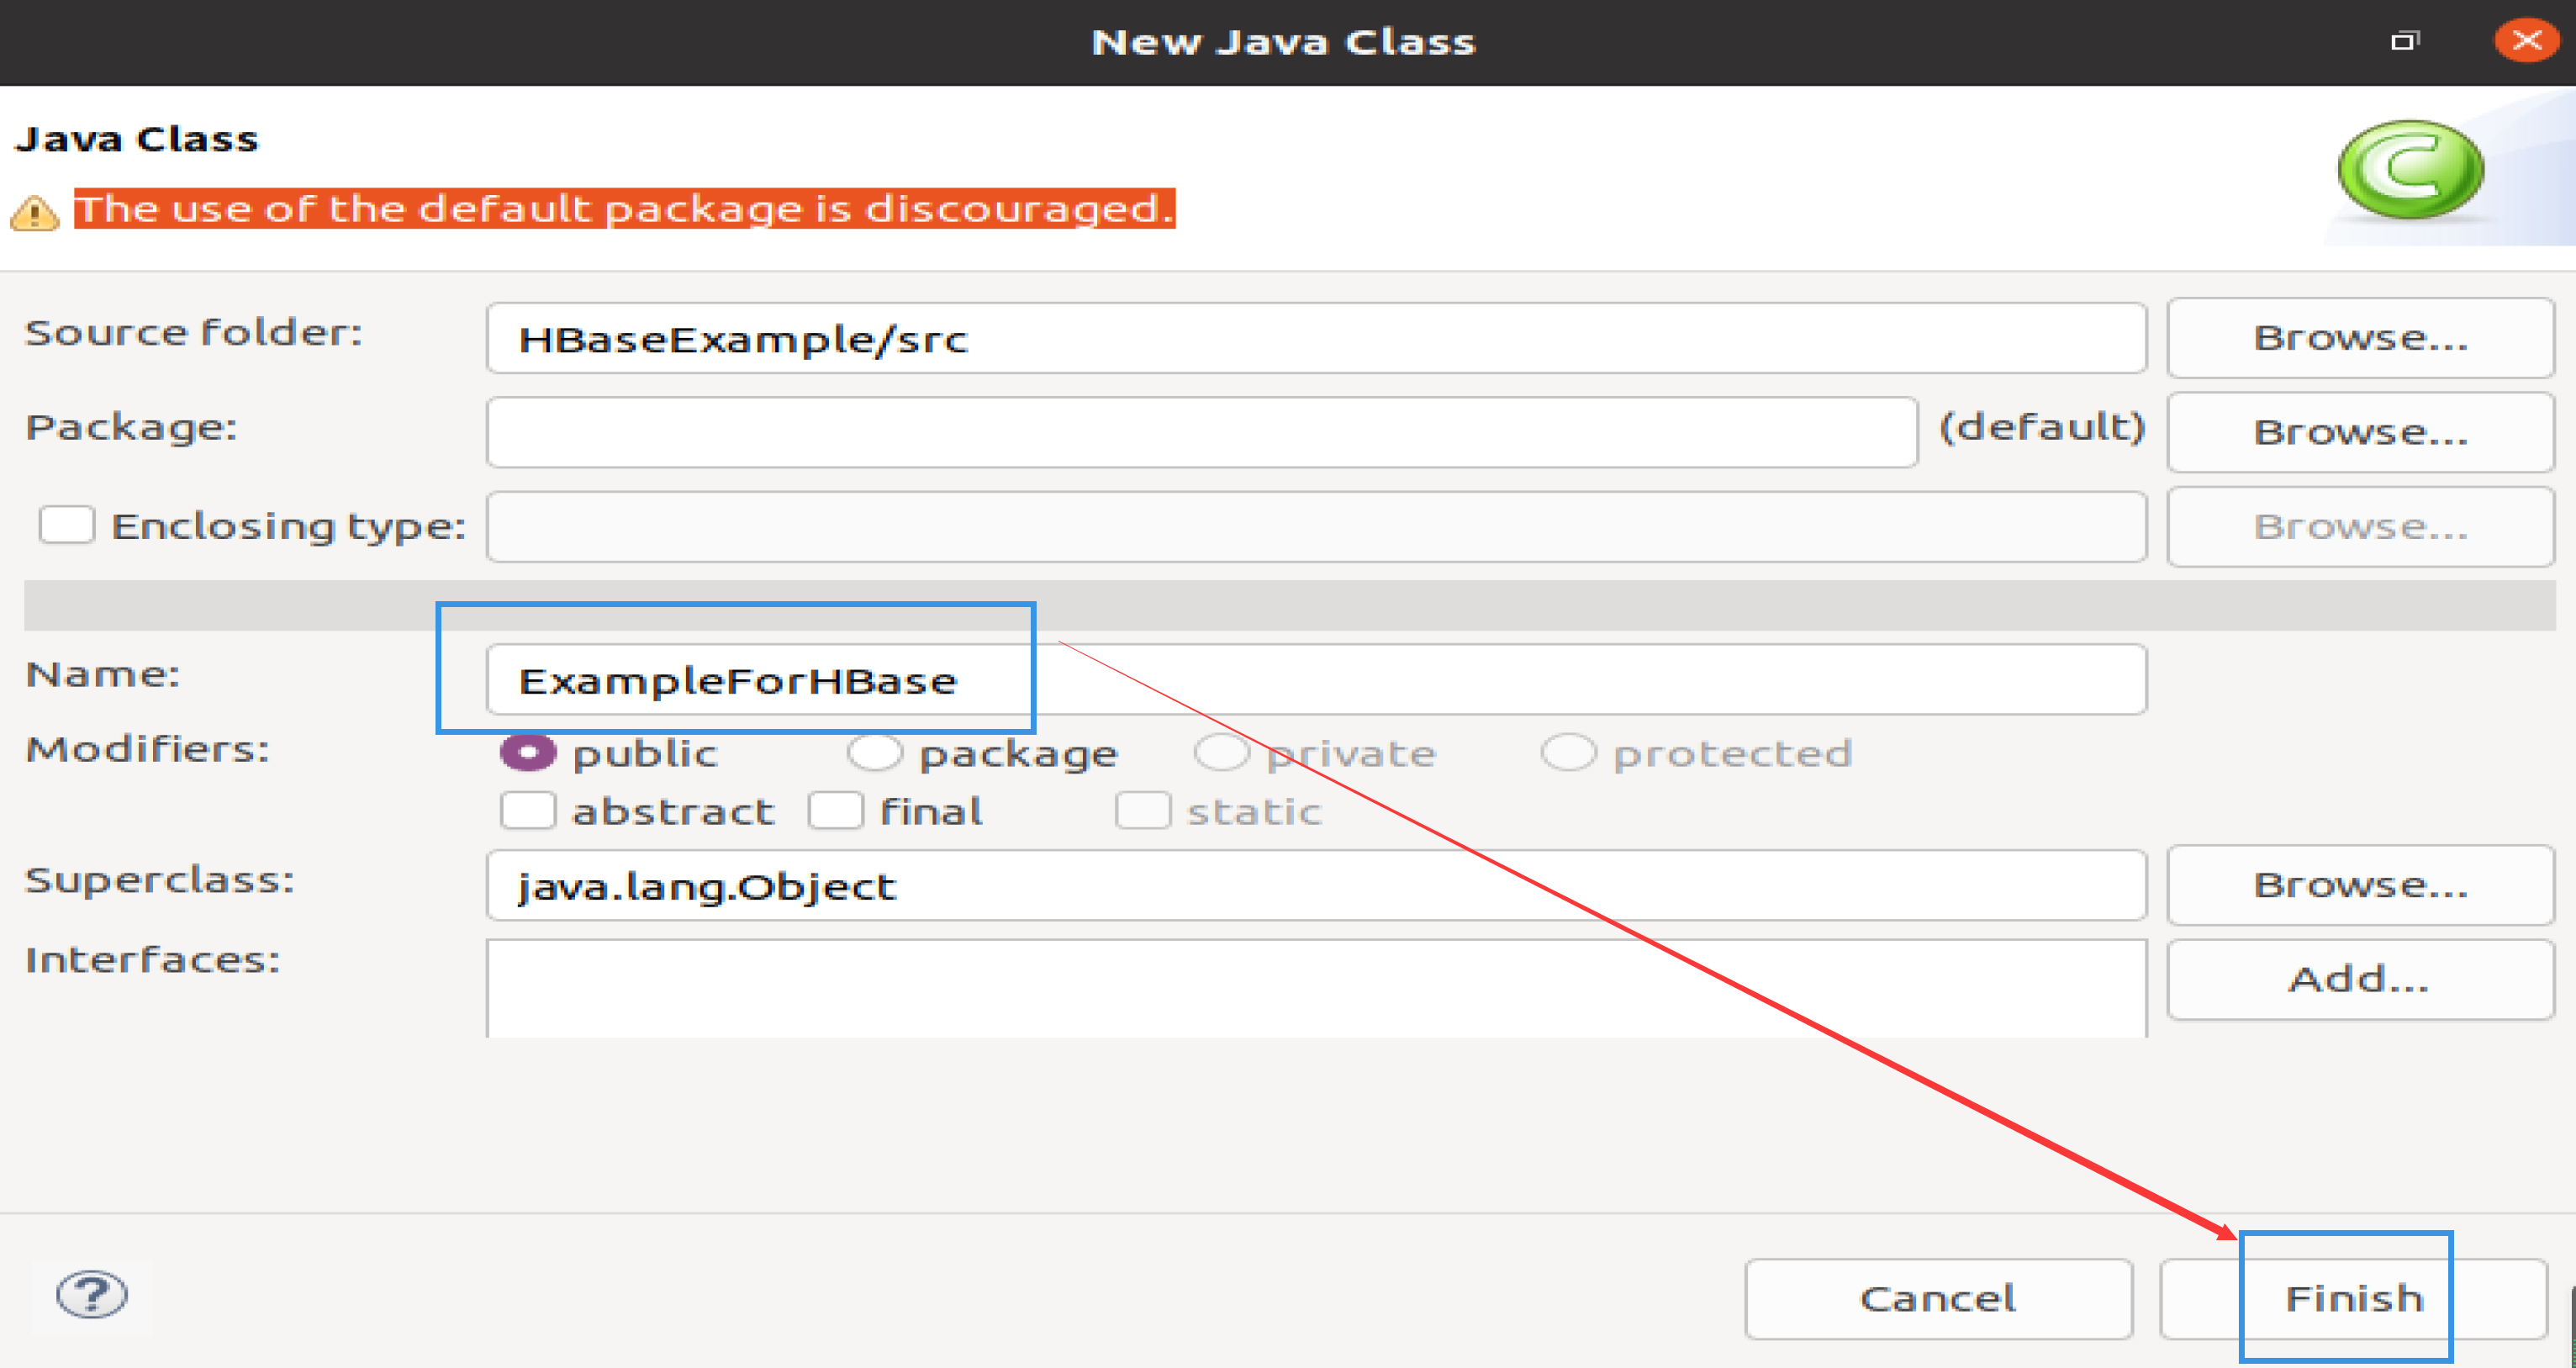Click the empty Package input field
The image size is (2576, 1368).
[x=1202, y=432]
